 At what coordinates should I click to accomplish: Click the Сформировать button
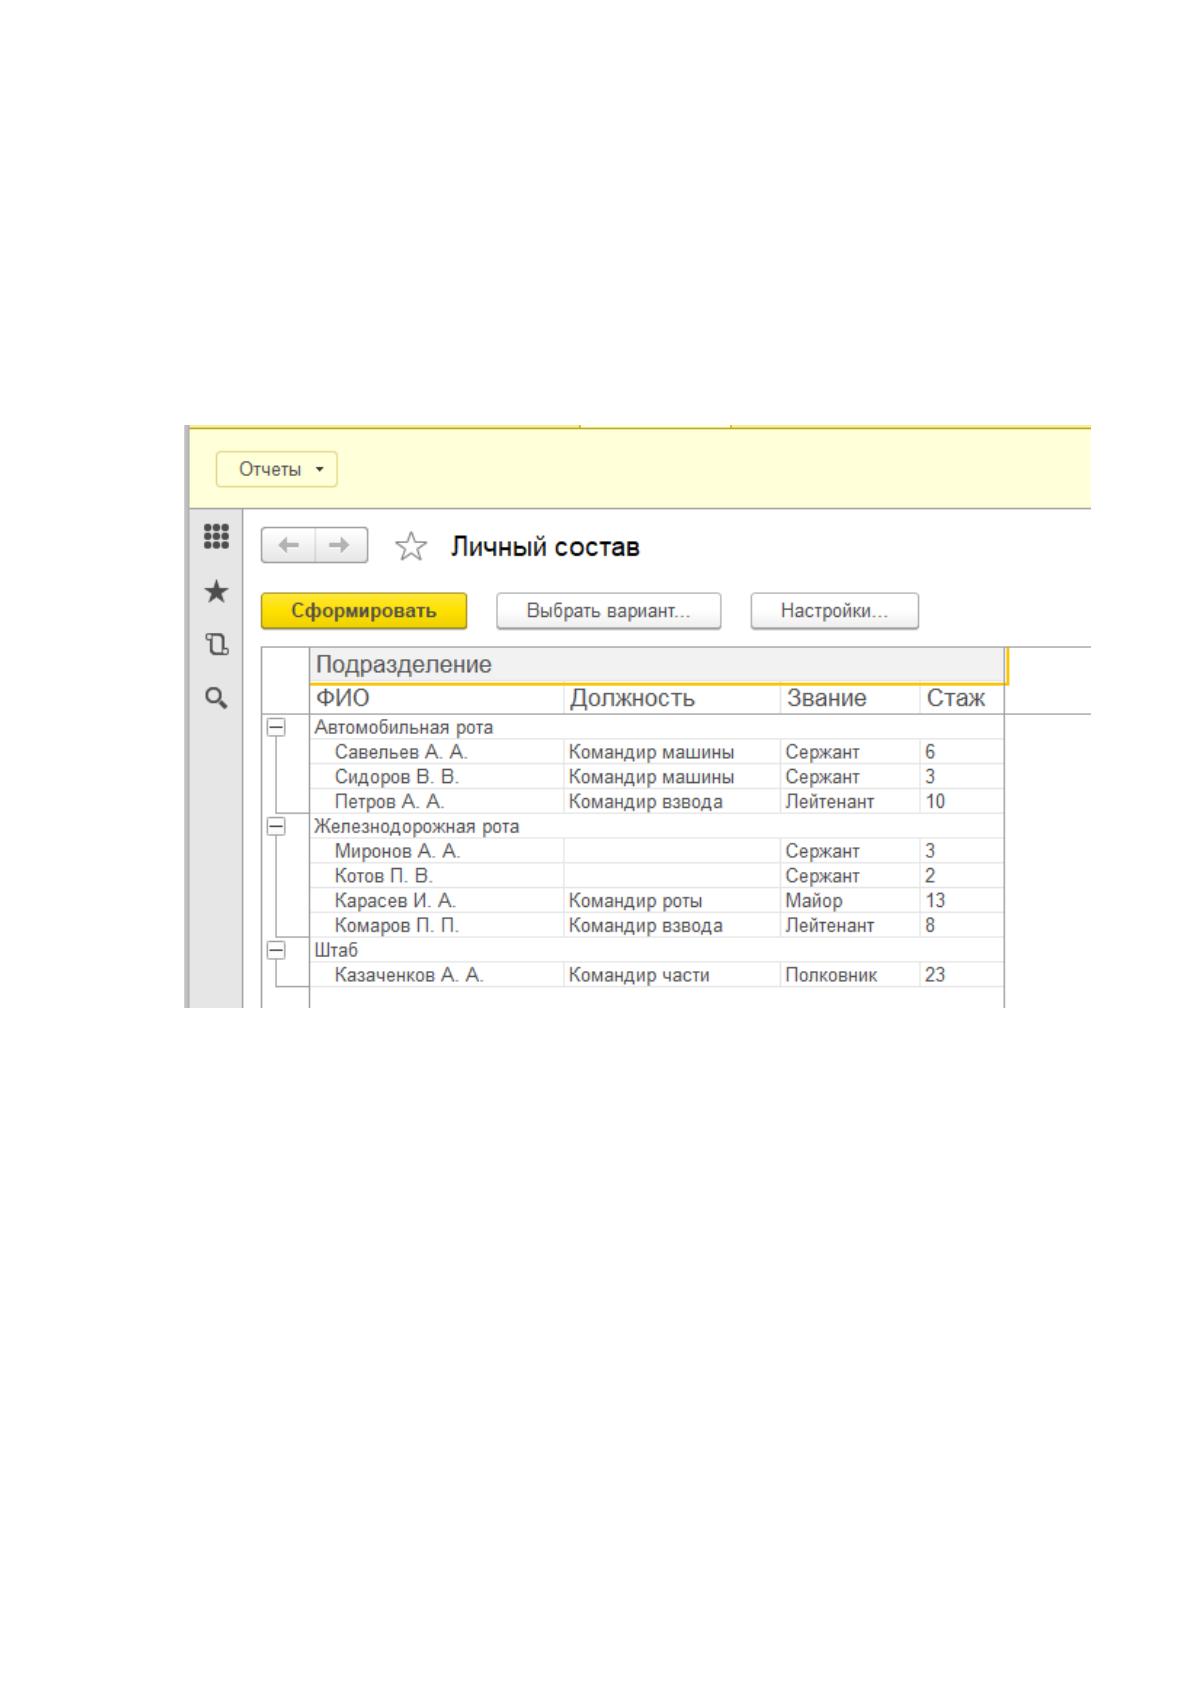click(x=364, y=611)
